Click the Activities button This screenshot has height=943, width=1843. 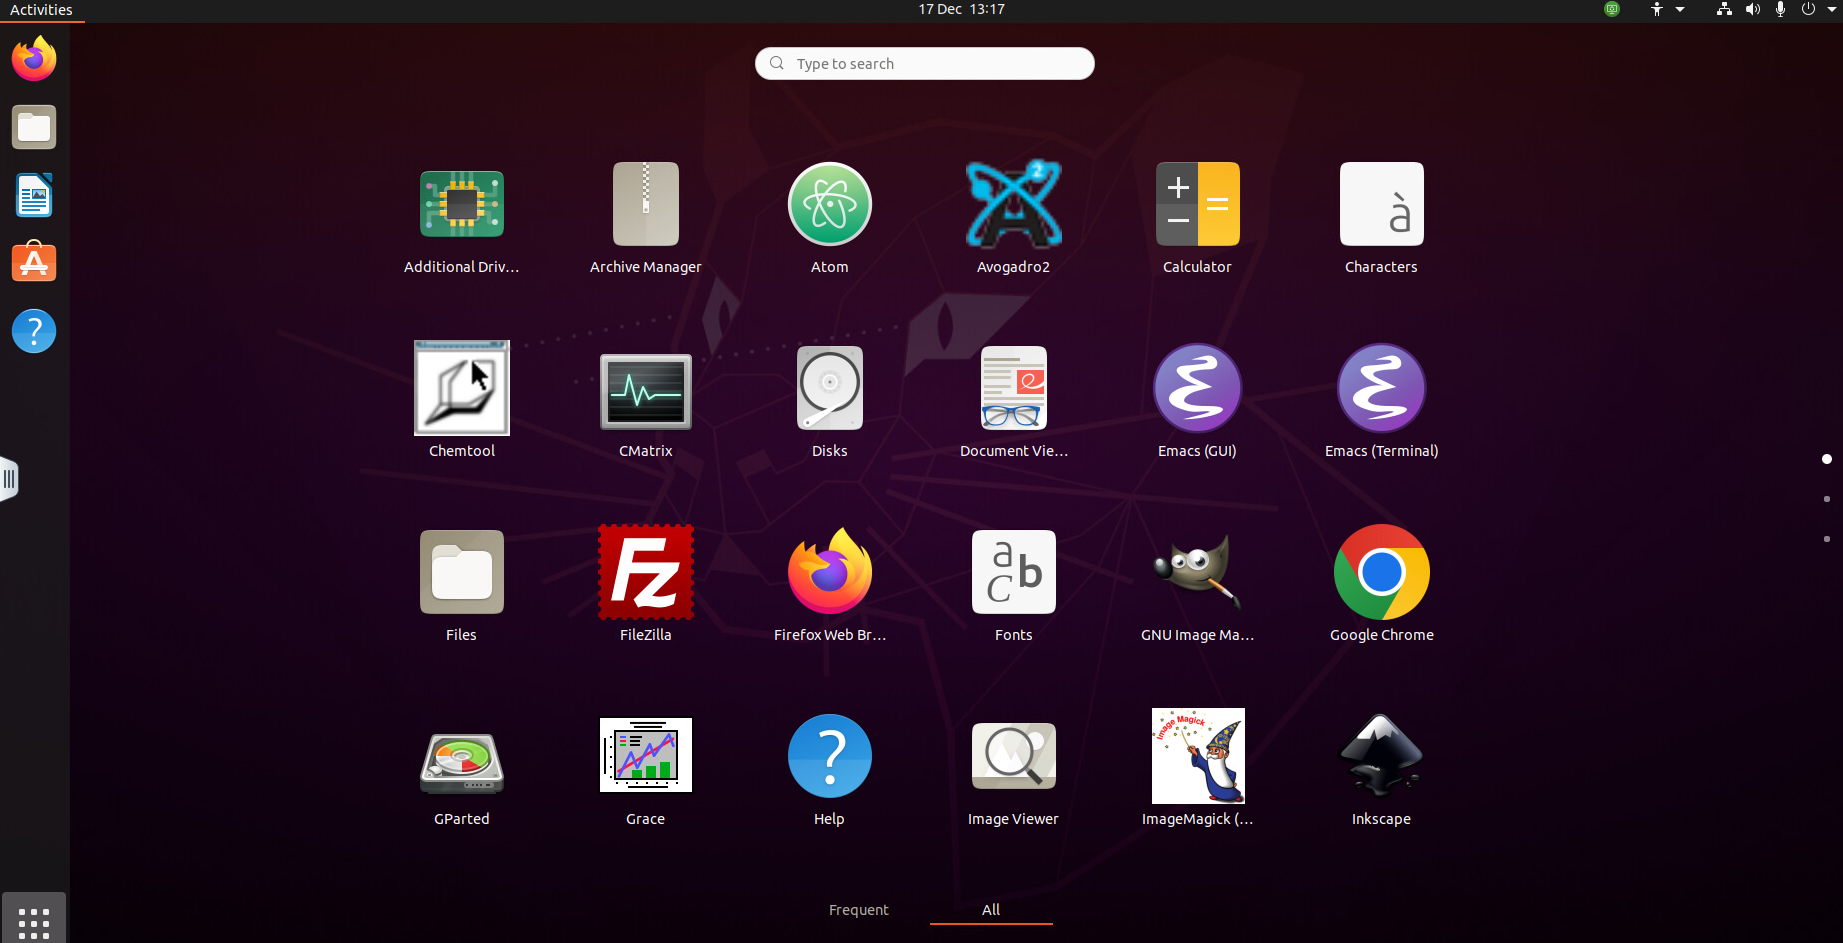[x=41, y=10]
